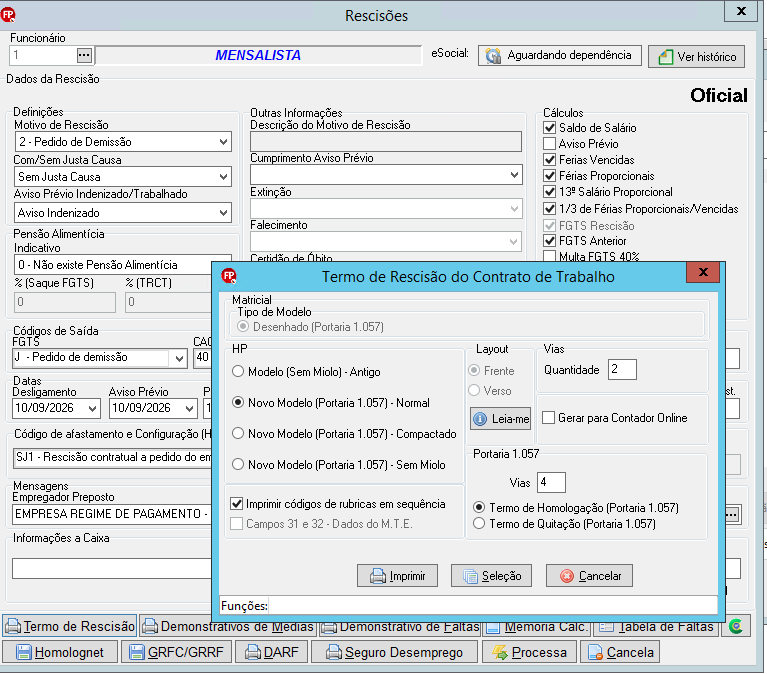This screenshot has height=674, width=767.
Task: Toggle 13º Salário Proporcional checkbox
Action: (x=550, y=192)
